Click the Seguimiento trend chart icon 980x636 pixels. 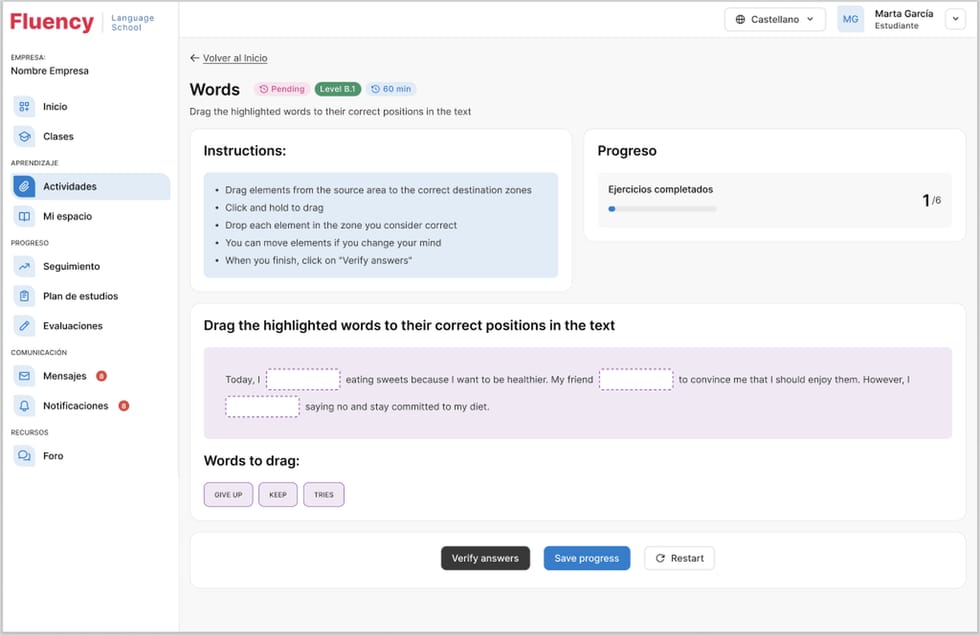[24, 266]
